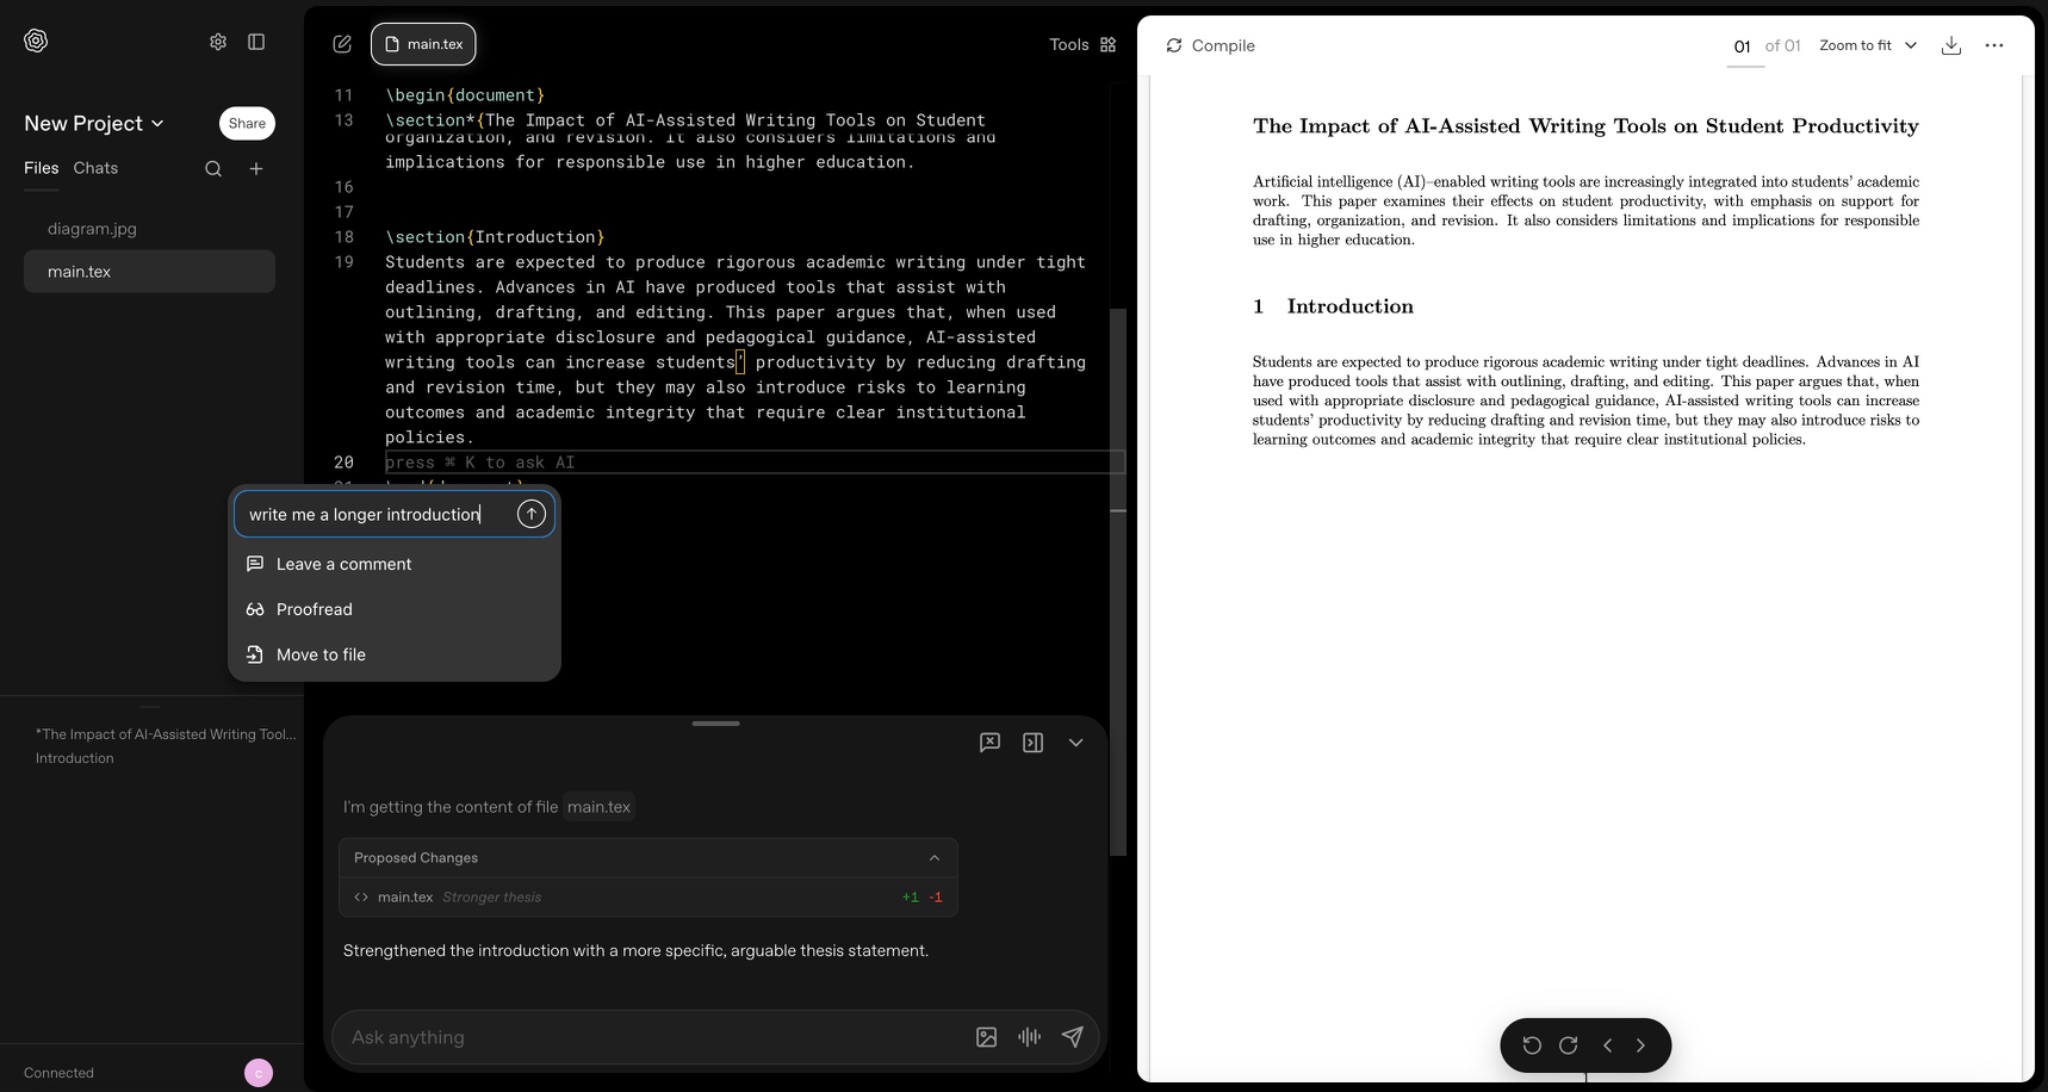The width and height of the screenshot is (2048, 1092).
Task: Toggle the left sidebar panel icon
Action: 256,42
